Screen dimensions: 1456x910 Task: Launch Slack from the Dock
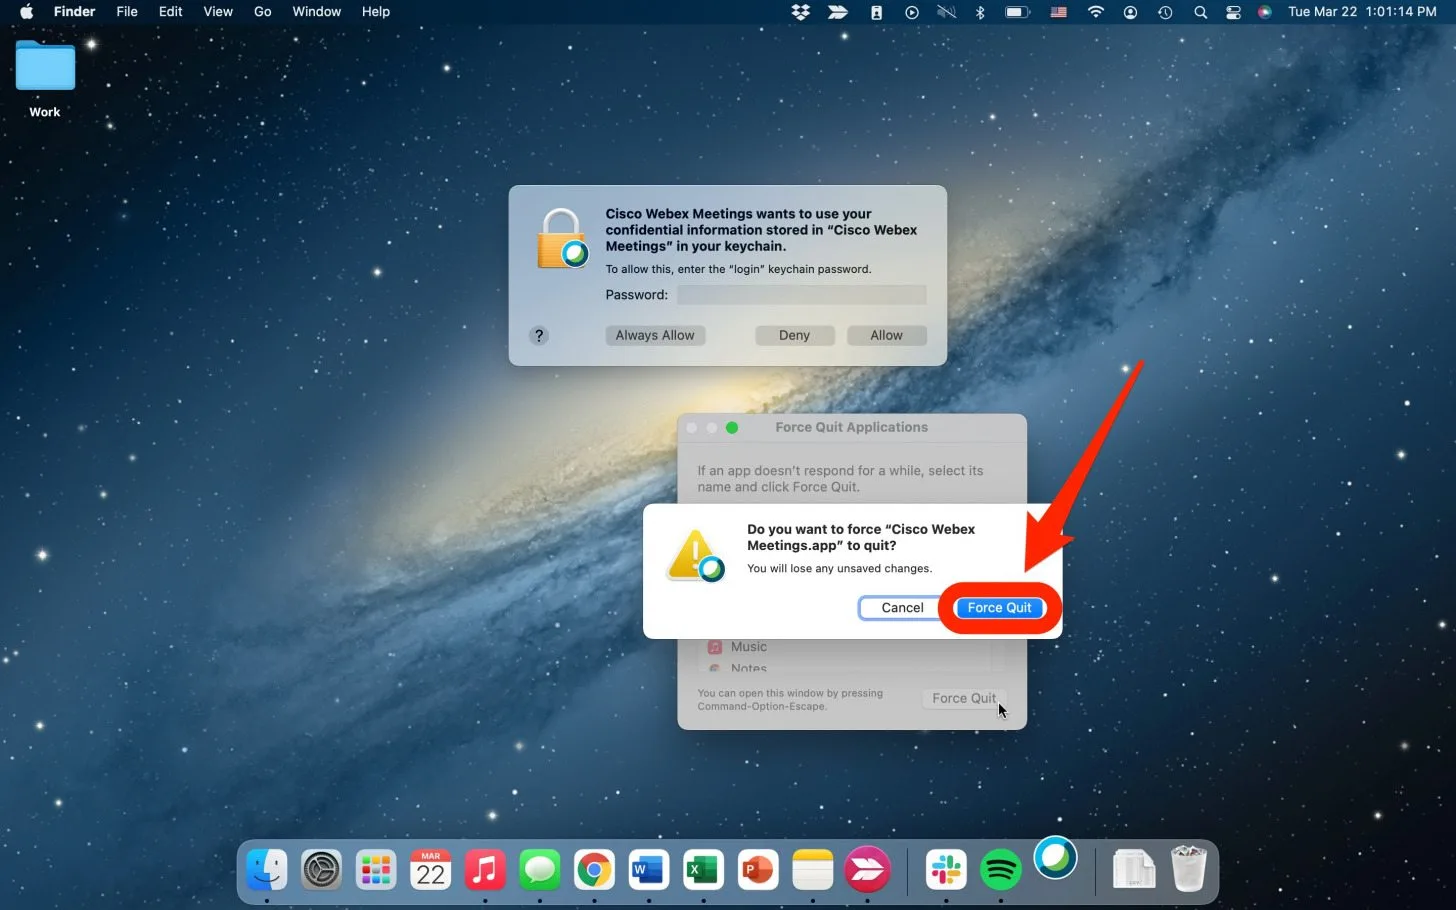tap(946, 870)
